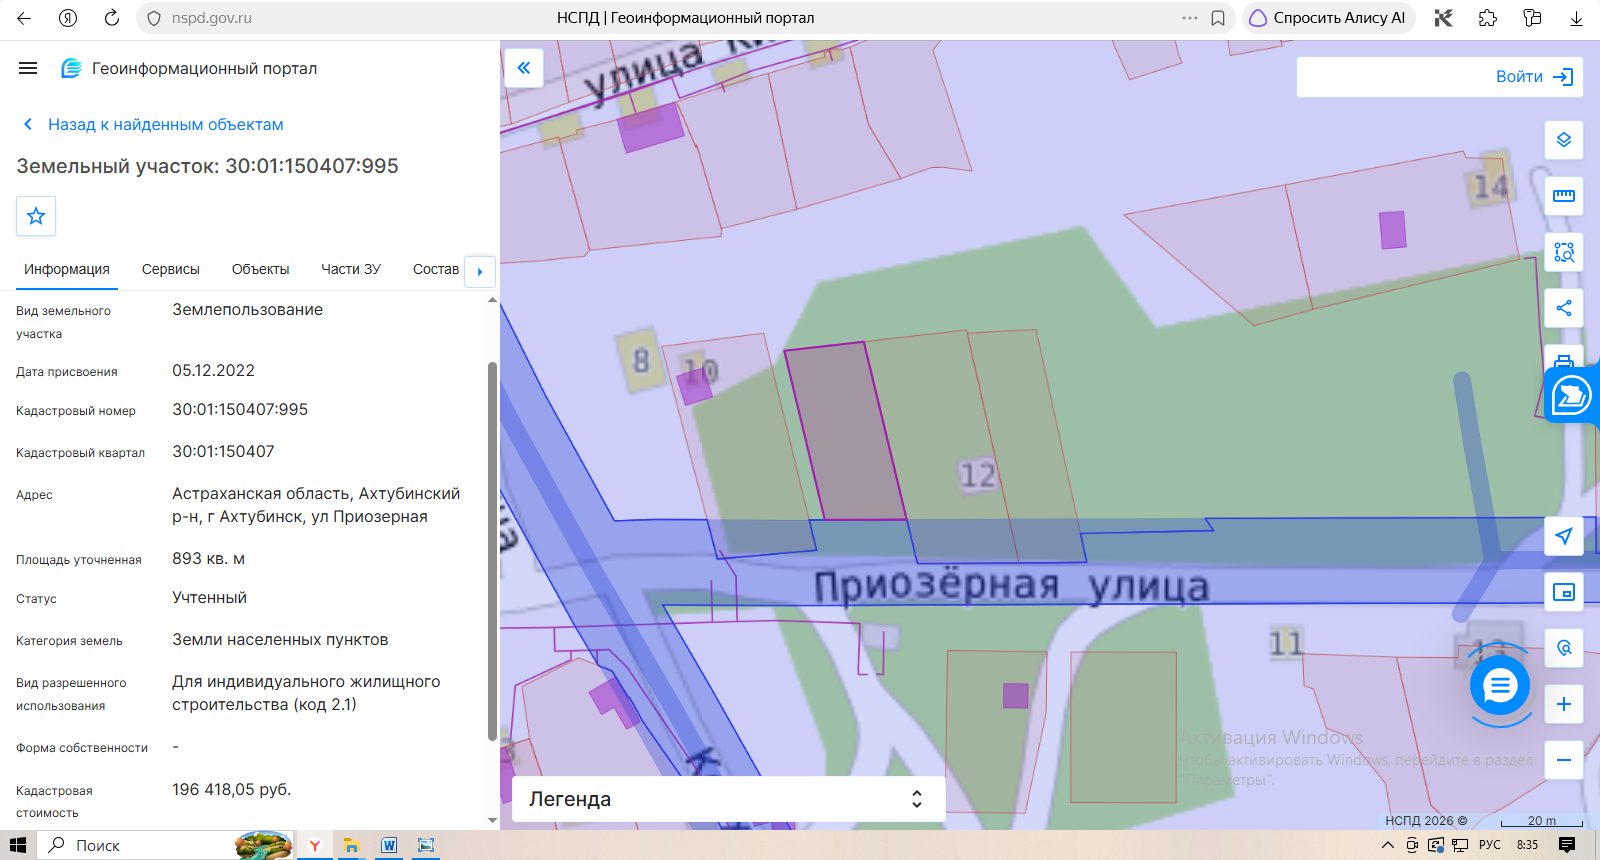Zoom in on the map
1600x860 pixels.
[x=1564, y=704]
